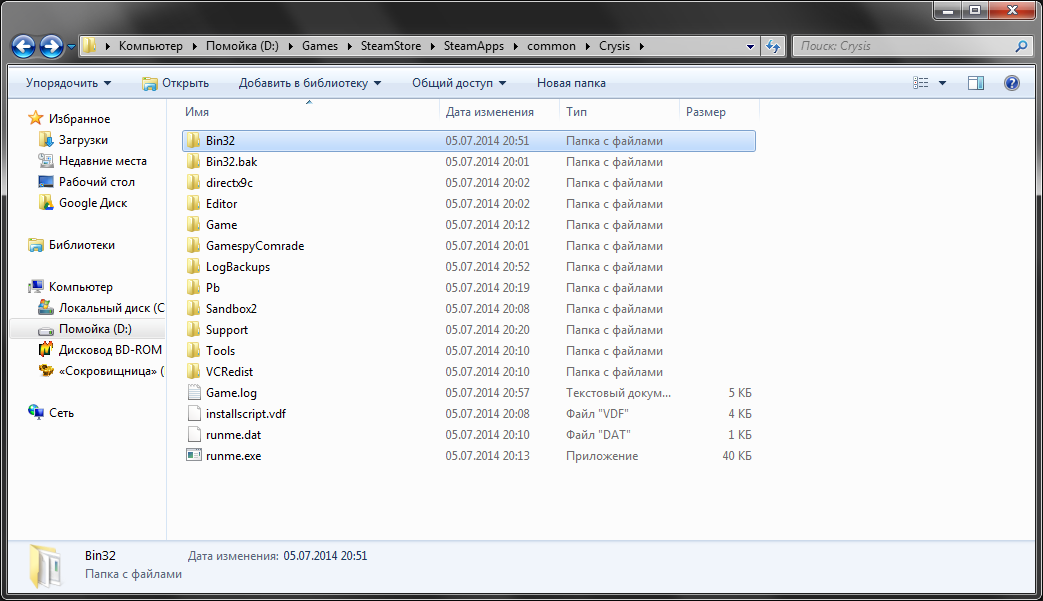Open Загрузки in the sidebar
Viewport: 1043px width, 601px height.
[x=82, y=140]
